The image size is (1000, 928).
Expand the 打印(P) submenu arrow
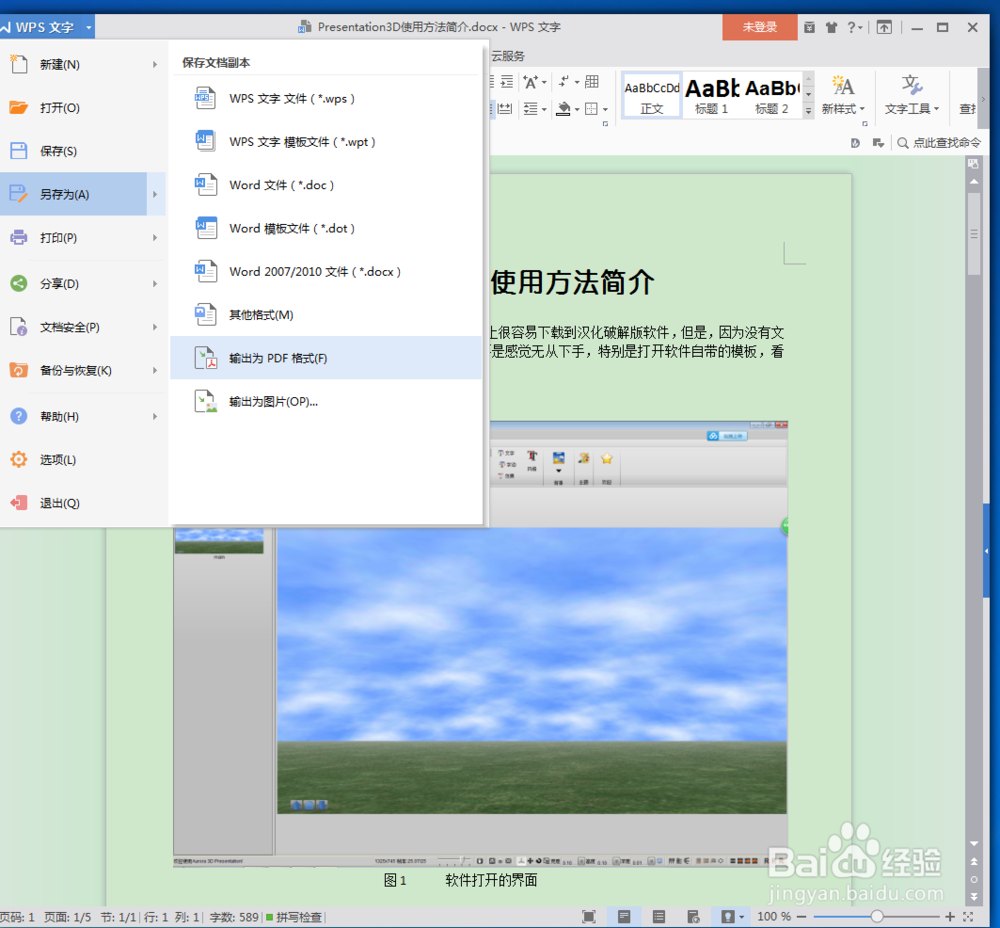(x=155, y=237)
